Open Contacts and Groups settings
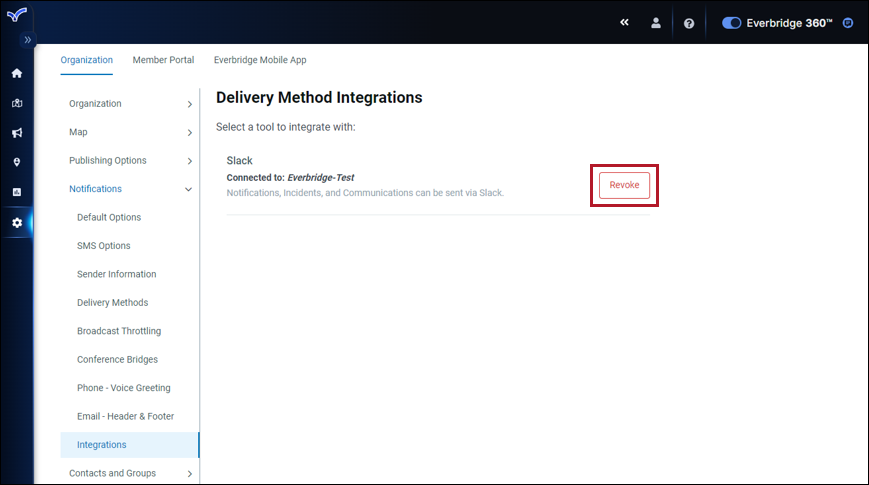 pos(113,473)
